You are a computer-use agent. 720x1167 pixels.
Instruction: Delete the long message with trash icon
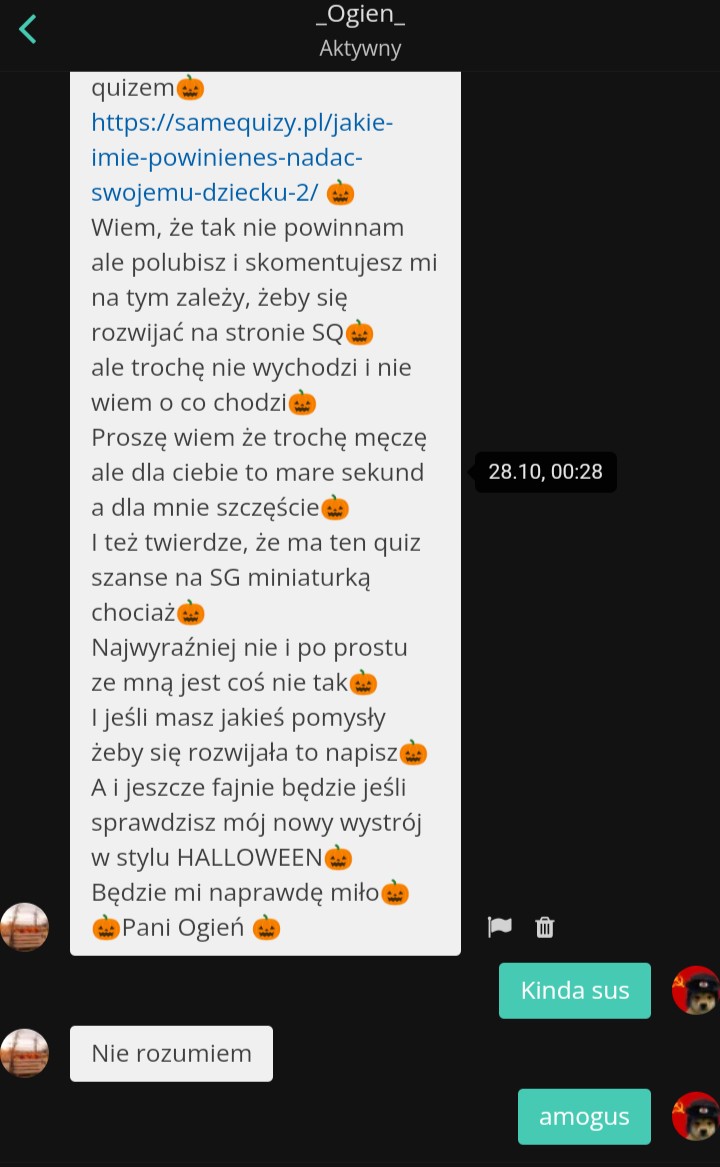coord(545,927)
